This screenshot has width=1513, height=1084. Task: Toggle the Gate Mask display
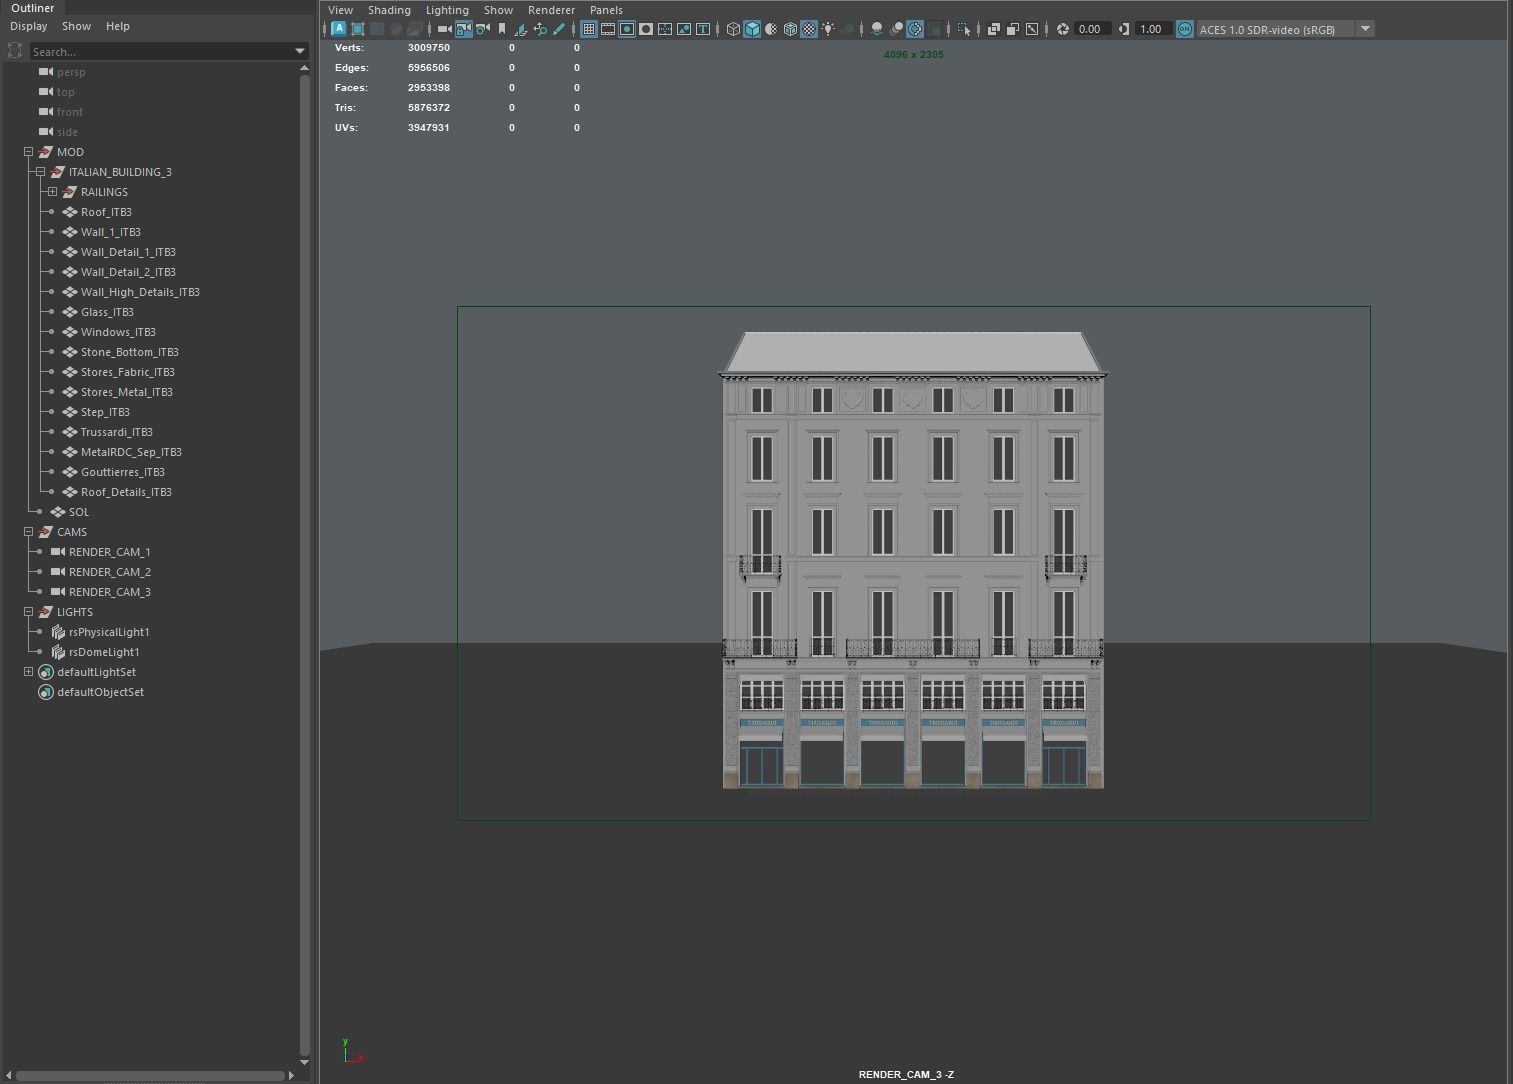tap(645, 29)
